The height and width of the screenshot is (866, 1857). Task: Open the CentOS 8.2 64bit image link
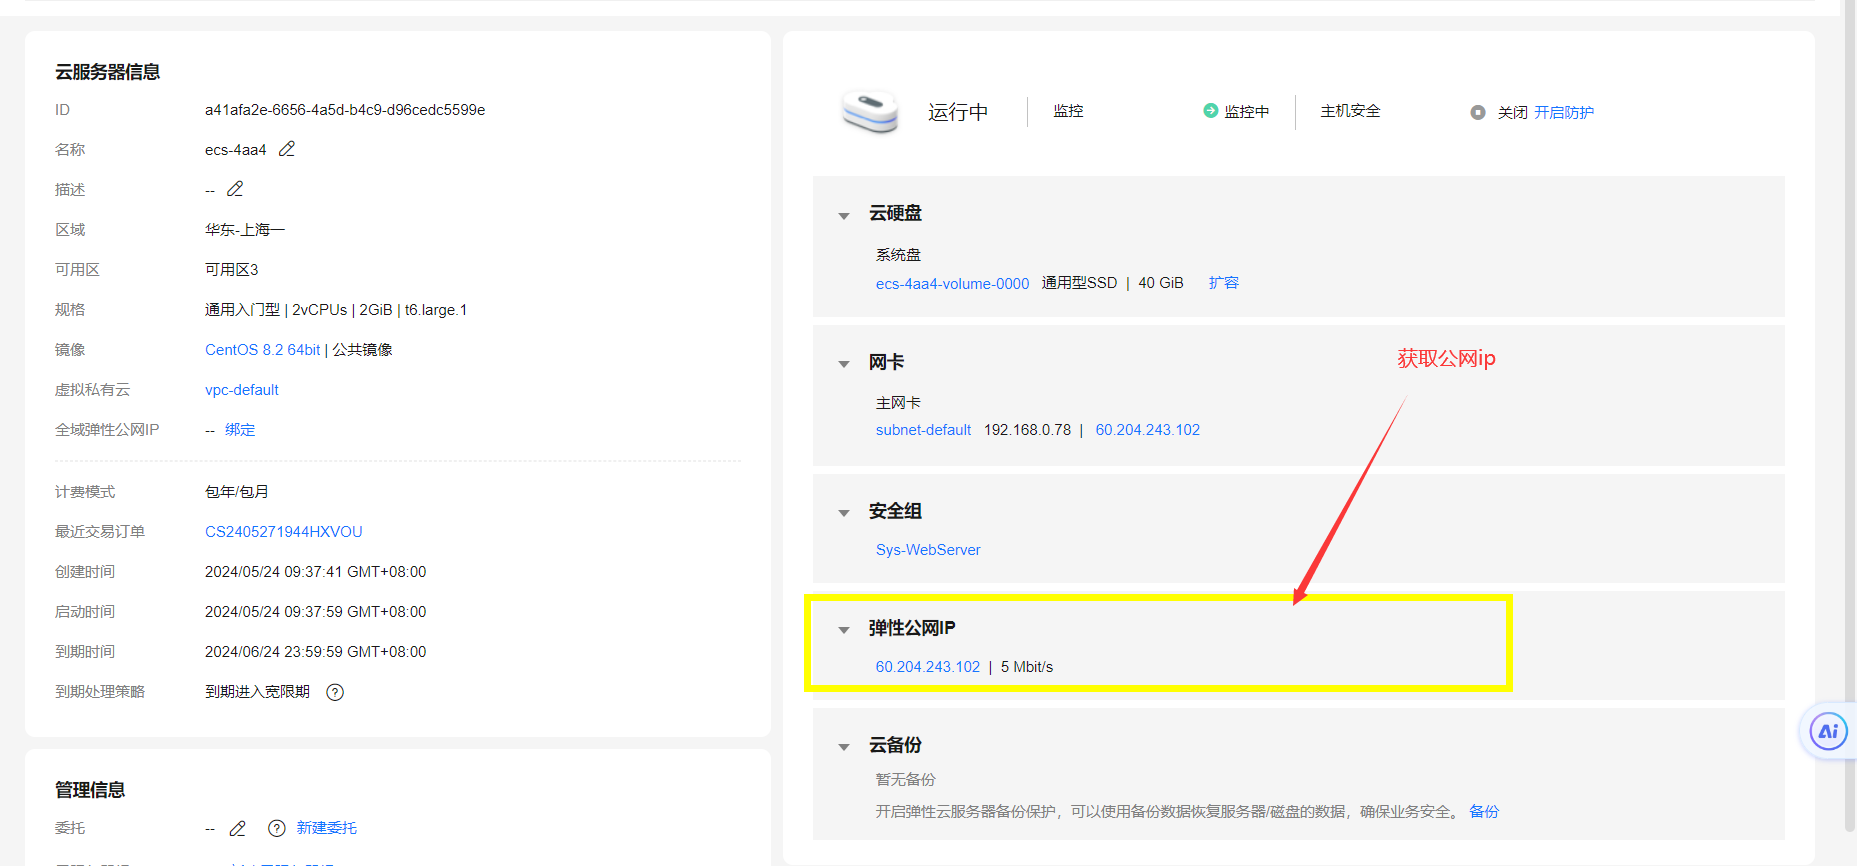coord(263,350)
